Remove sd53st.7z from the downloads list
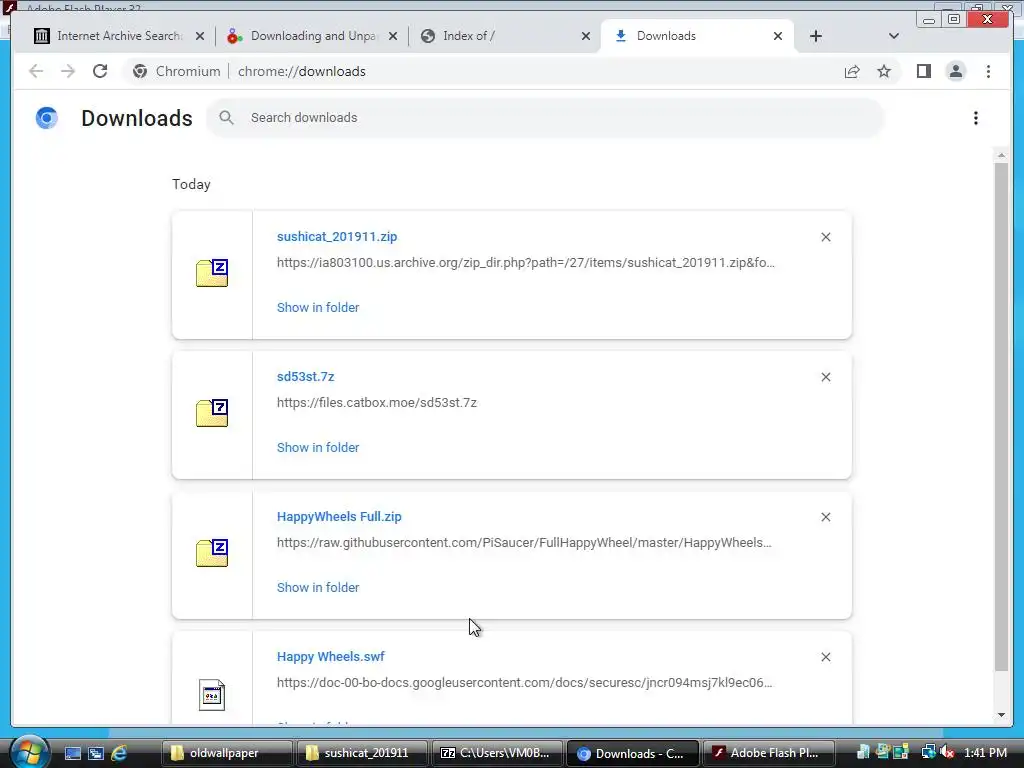 click(x=825, y=377)
